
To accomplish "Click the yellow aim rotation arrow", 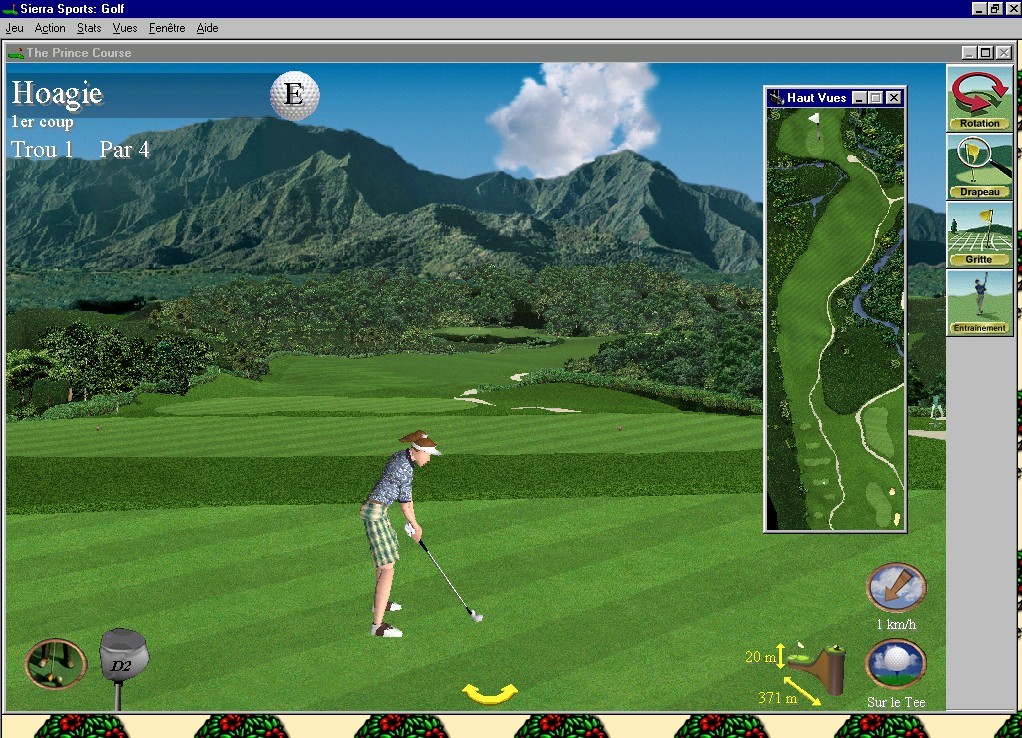I will tap(489, 694).
